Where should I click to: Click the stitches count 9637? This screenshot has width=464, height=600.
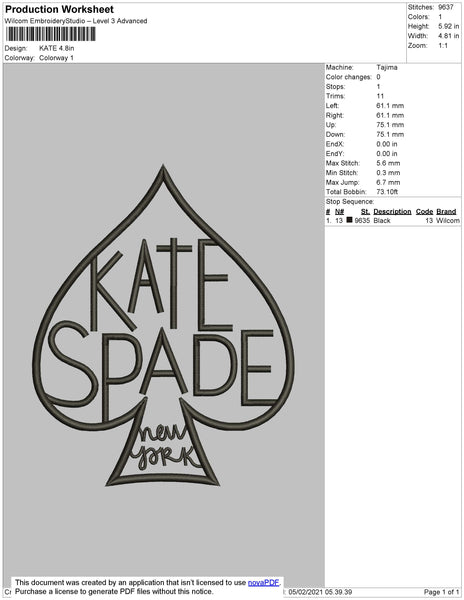[446, 7]
